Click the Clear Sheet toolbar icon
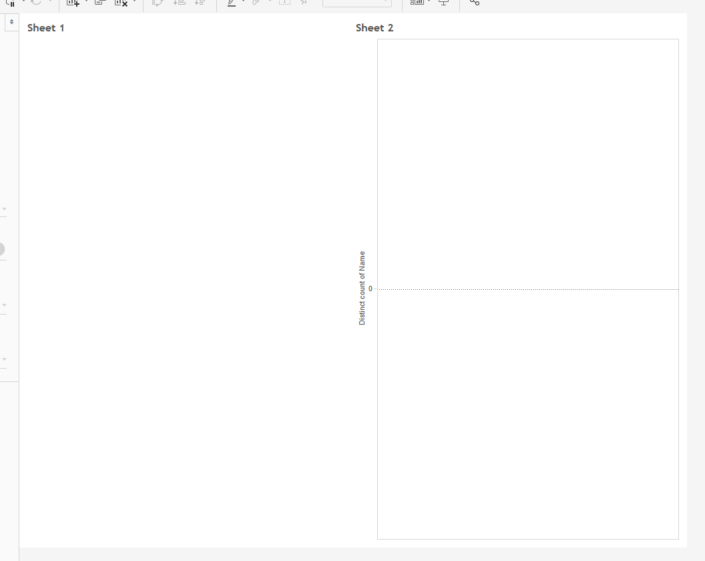This screenshot has height=561, width=705. pos(121,2)
